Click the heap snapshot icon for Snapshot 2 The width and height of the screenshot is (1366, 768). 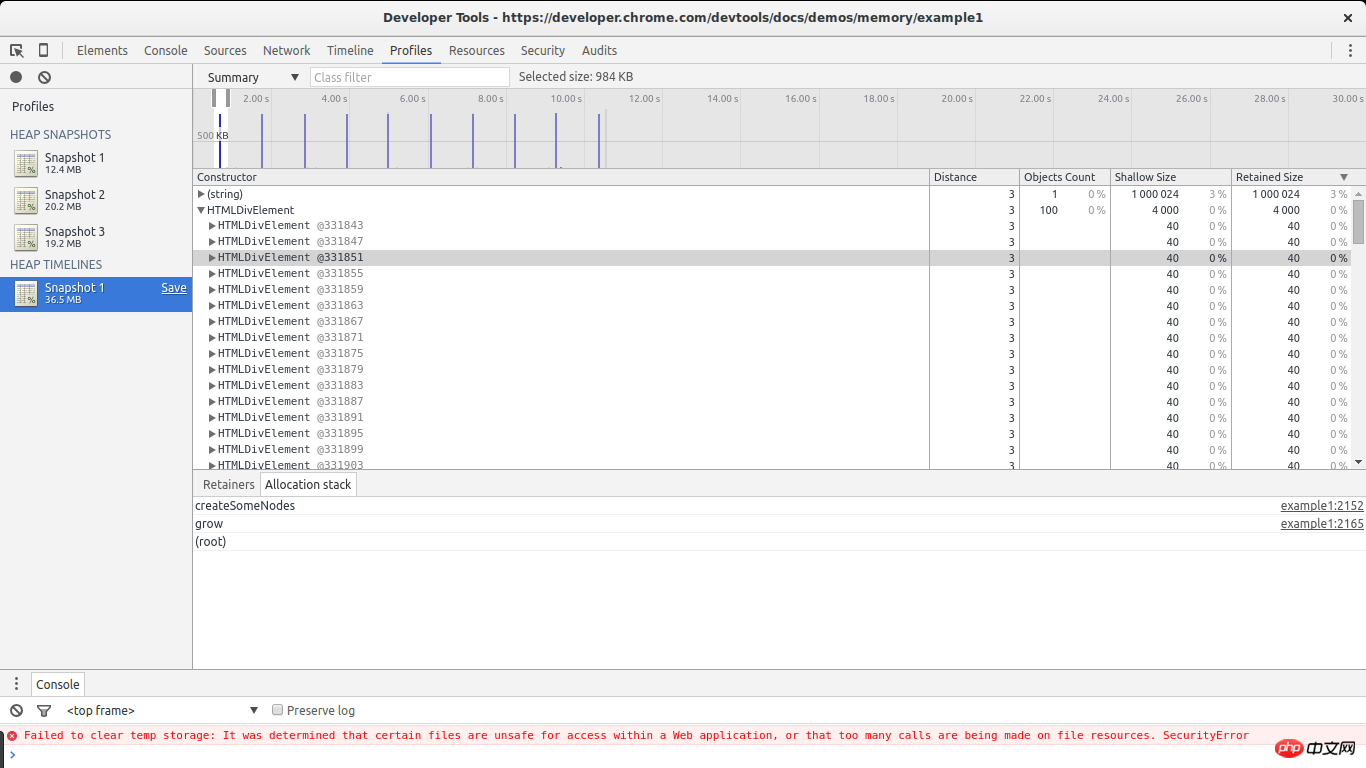click(x=26, y=200)
